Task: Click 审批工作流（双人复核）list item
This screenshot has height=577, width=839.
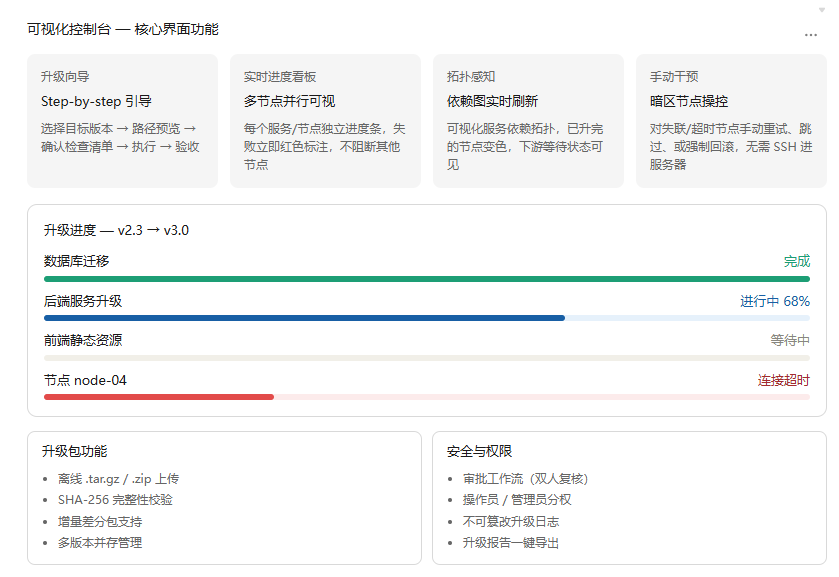Action: [x=525, y=479]
